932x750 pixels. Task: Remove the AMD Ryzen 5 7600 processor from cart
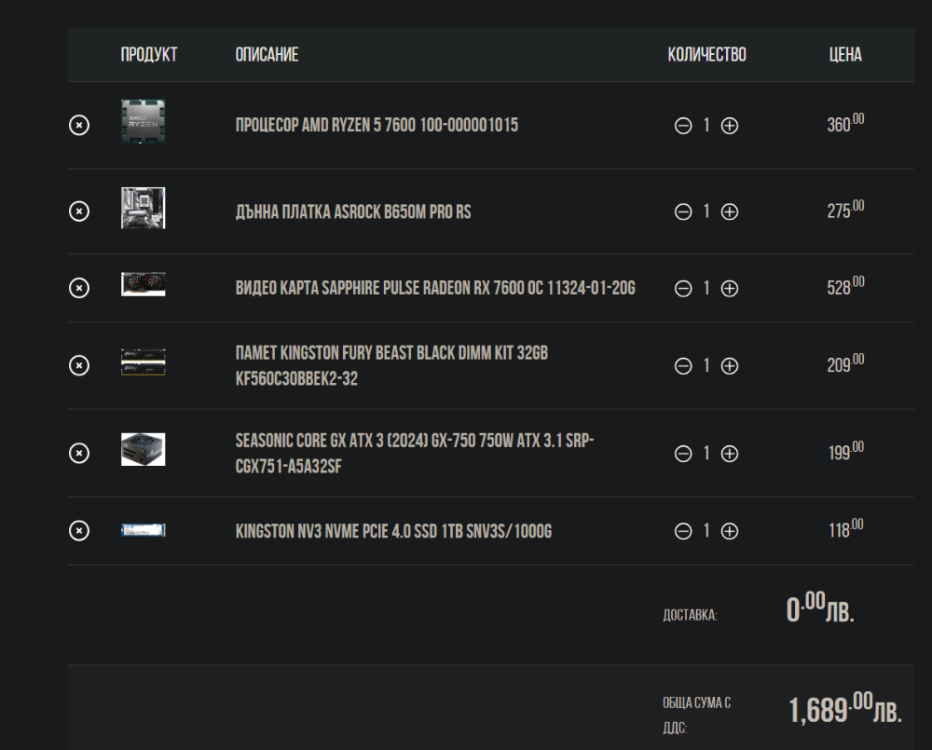[79, 125]
